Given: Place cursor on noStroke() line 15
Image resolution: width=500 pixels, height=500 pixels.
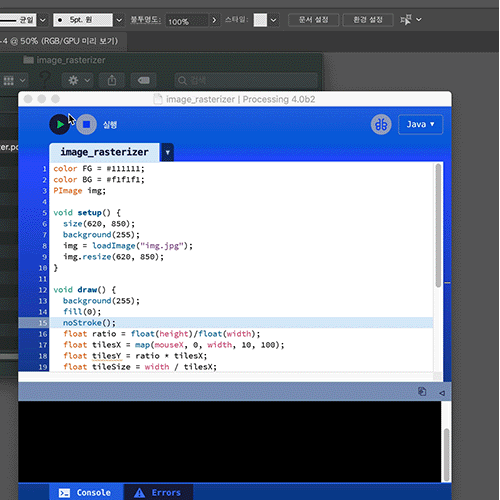Looking at the screenshot, I should [89, 323].
